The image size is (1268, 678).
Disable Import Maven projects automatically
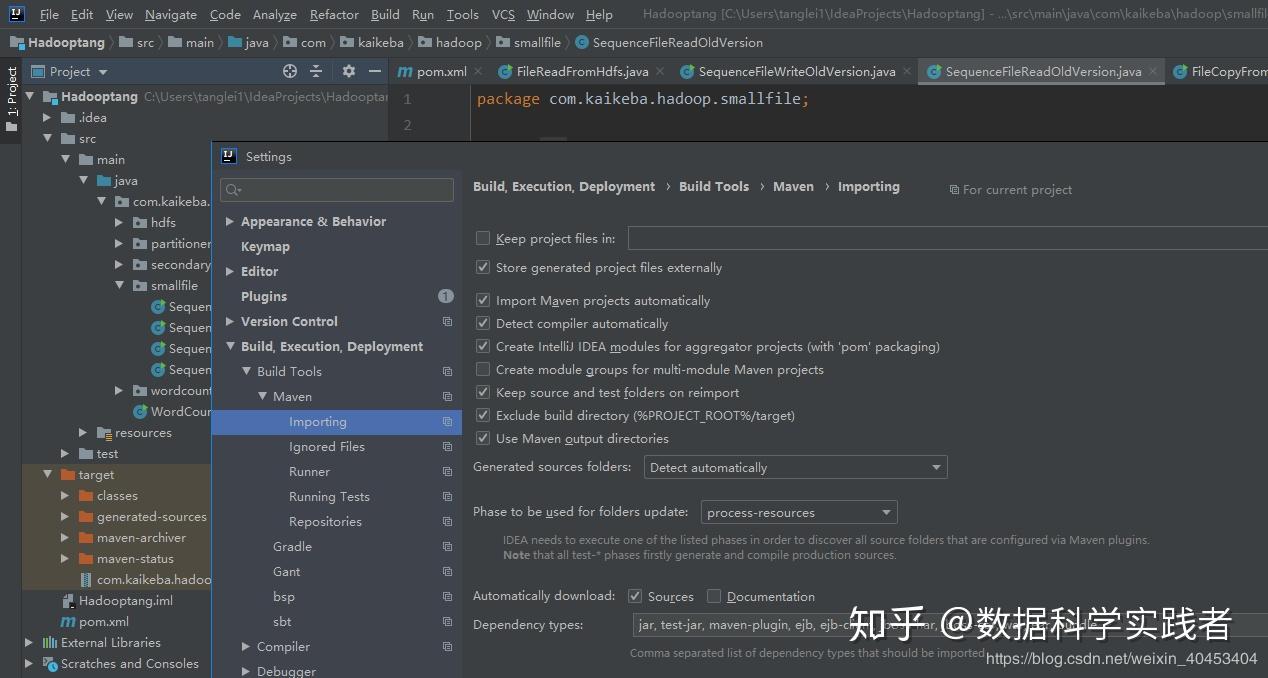[483, 301]
